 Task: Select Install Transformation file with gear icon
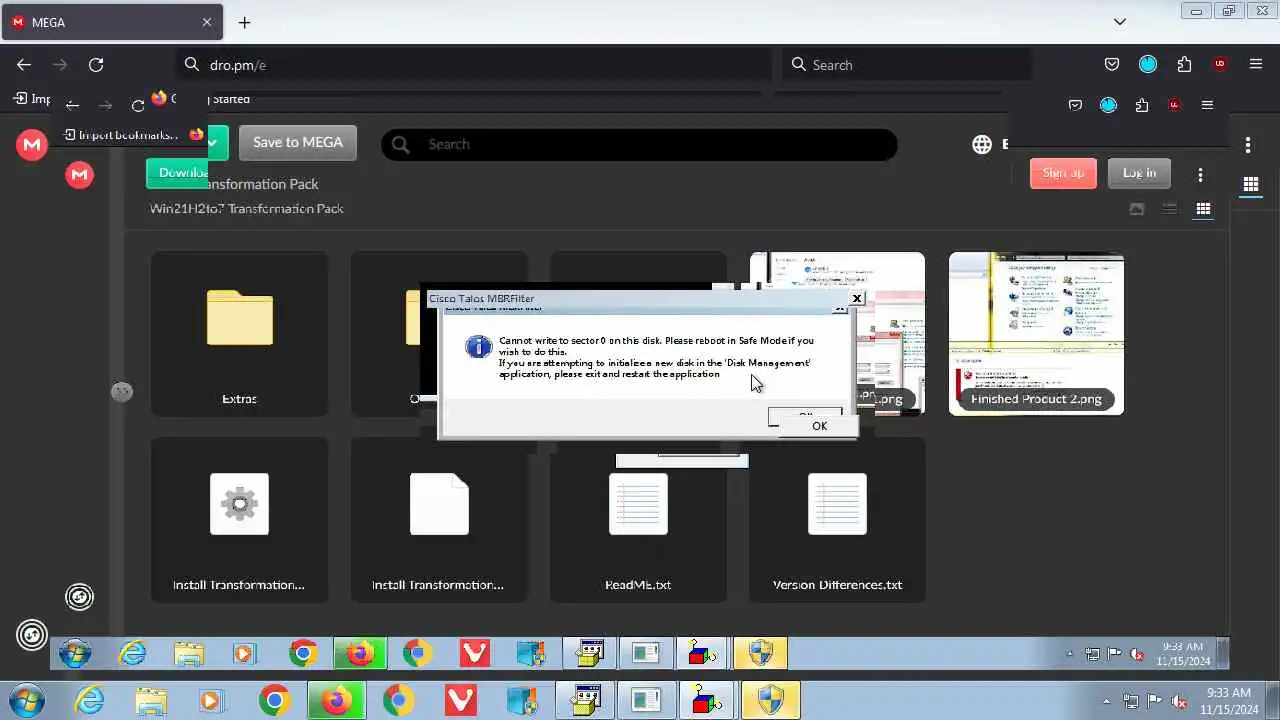239,520
